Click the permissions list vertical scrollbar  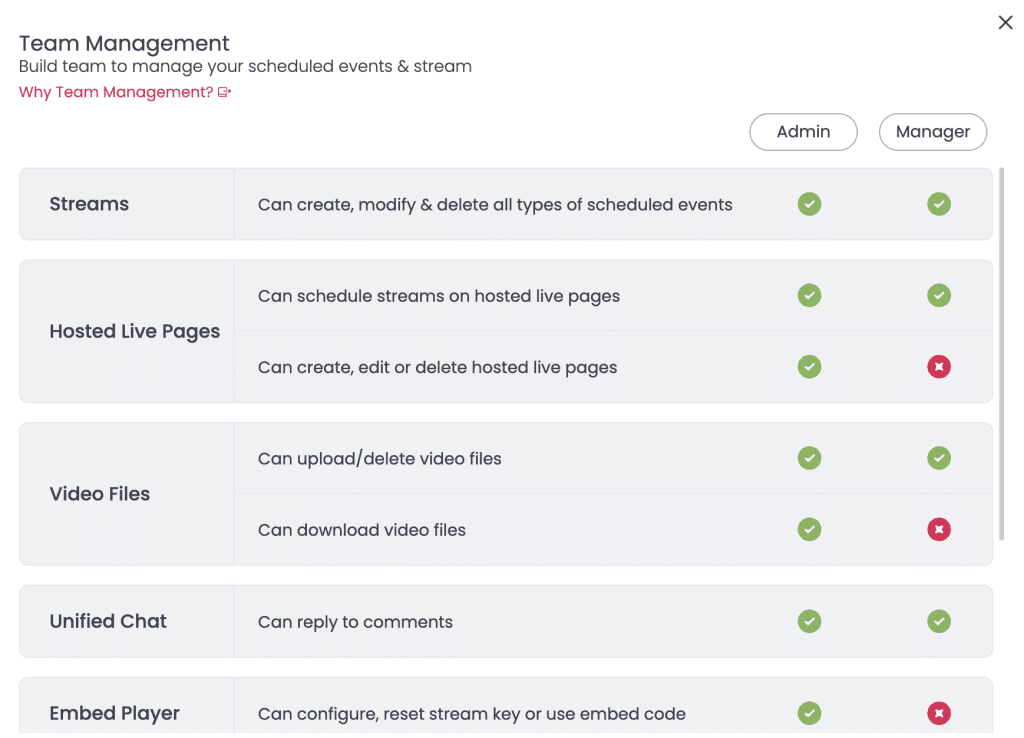pyautogui.click(x=1002, y=354)
